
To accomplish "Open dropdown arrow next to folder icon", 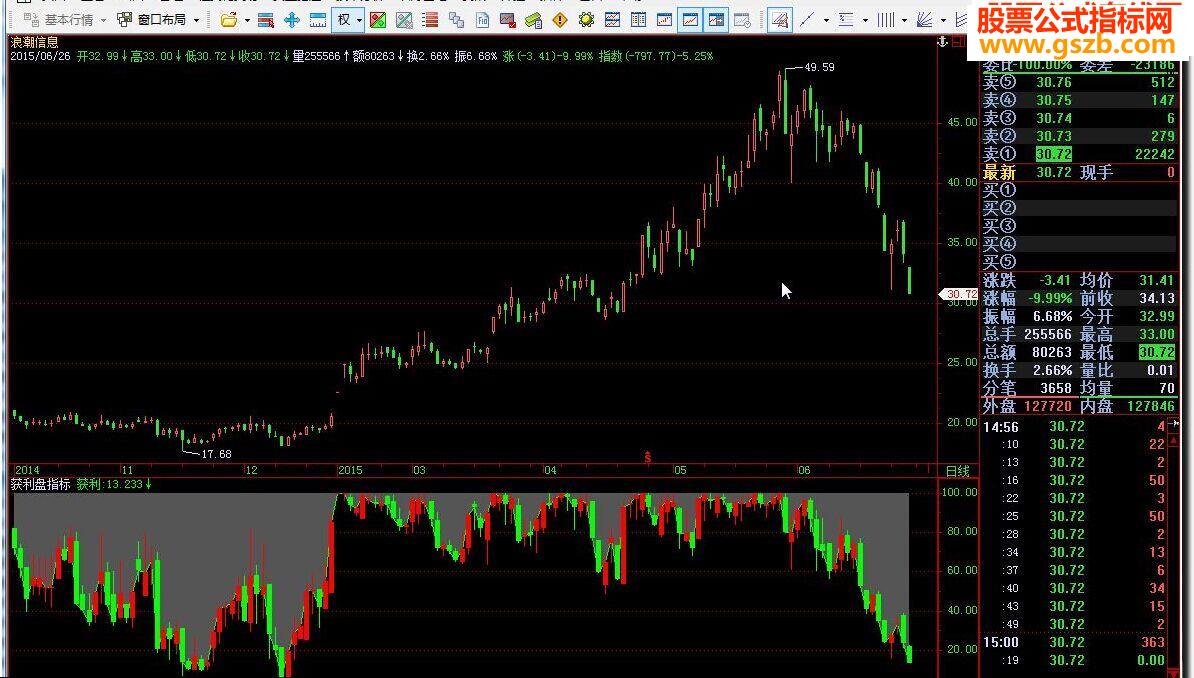I will pyautogui.click(x=247, y=21).
